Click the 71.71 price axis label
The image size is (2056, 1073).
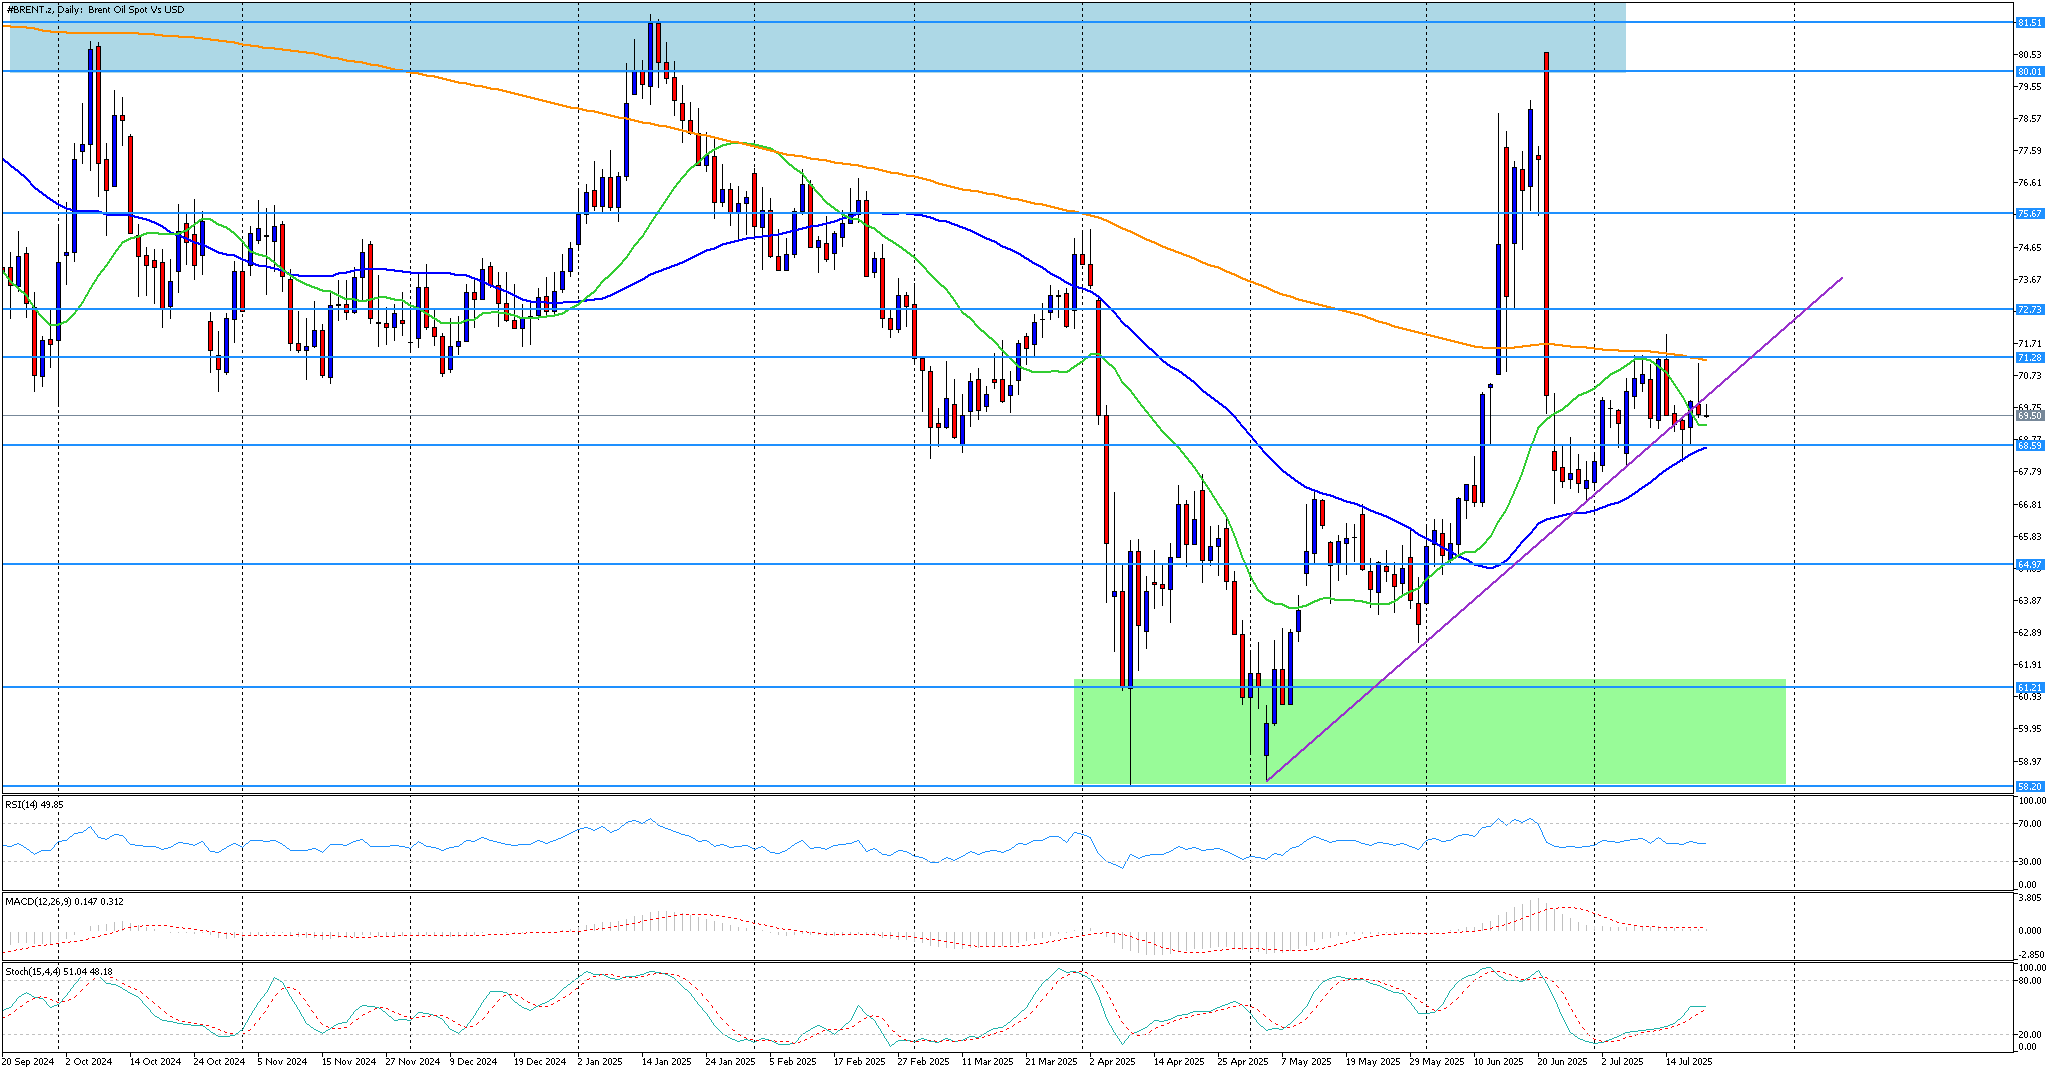click(2029, 343)
